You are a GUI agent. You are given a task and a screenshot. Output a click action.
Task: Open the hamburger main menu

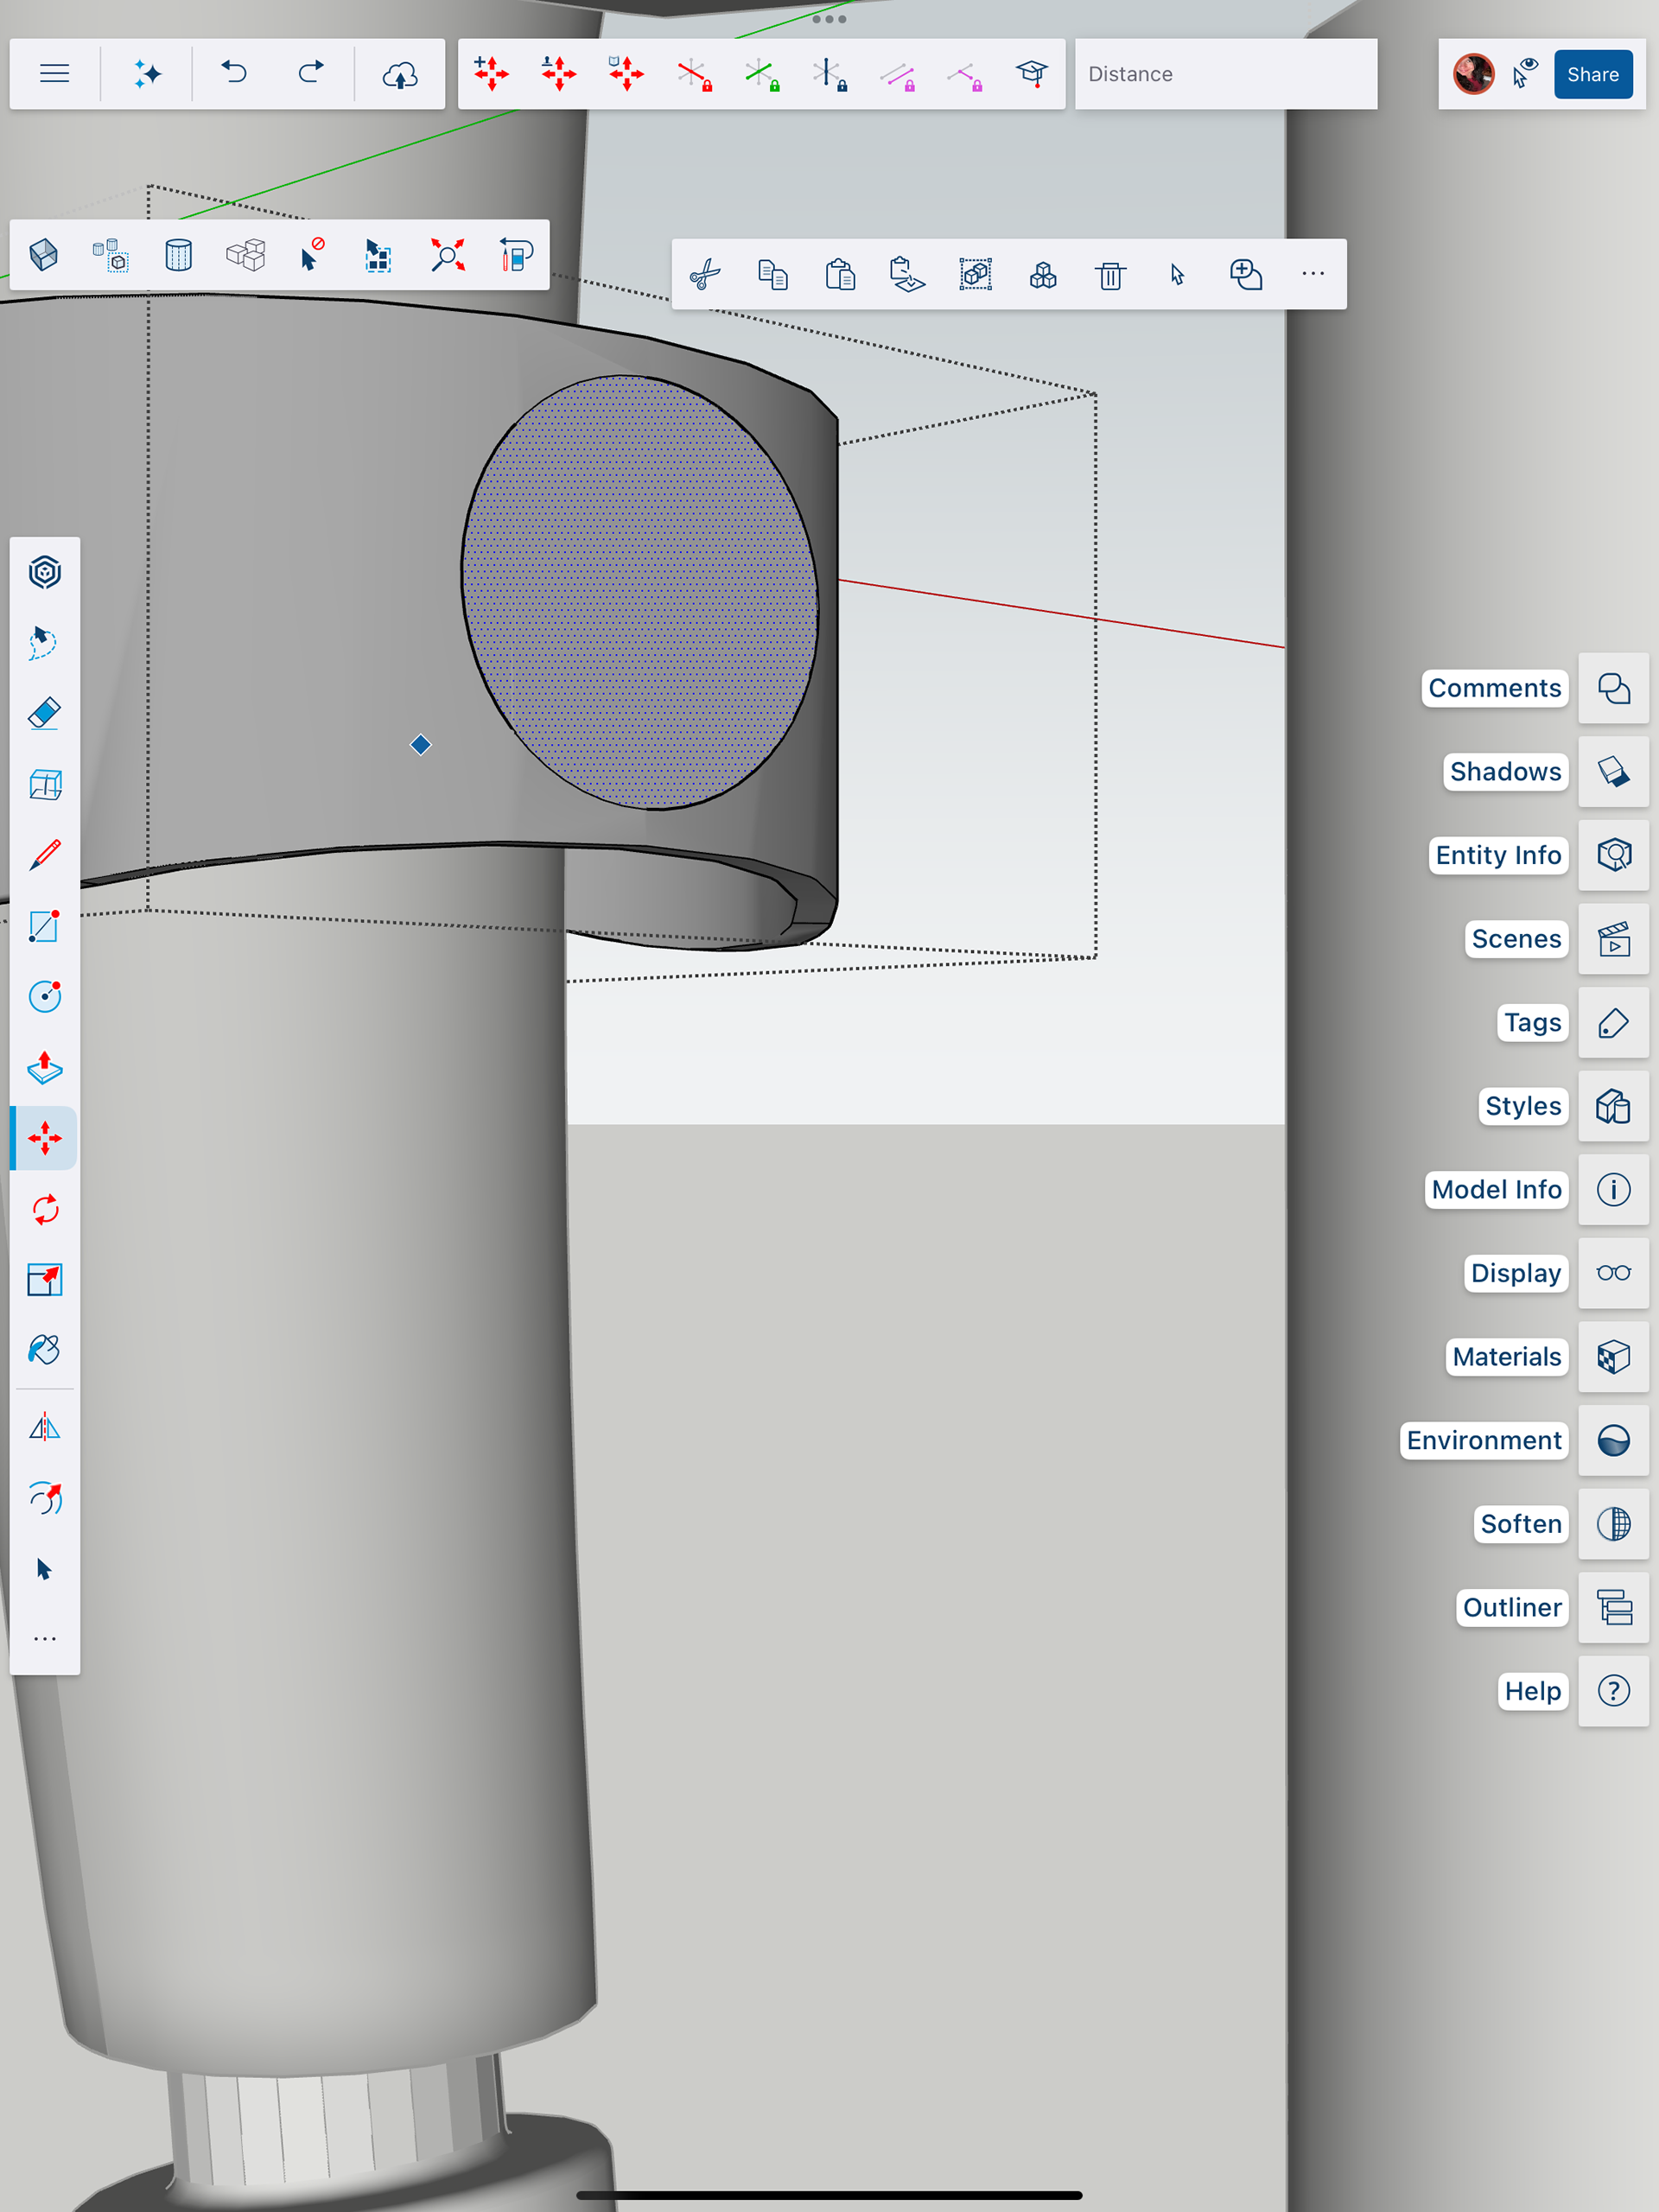[55, 74]
